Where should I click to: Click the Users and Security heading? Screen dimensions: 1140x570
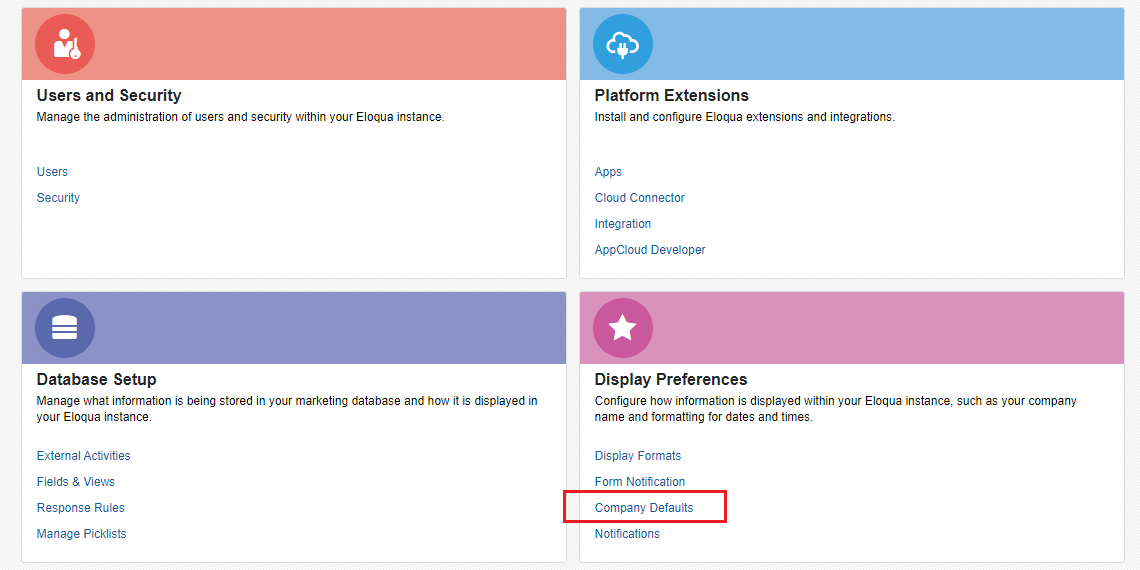click(x=109, y=95)
